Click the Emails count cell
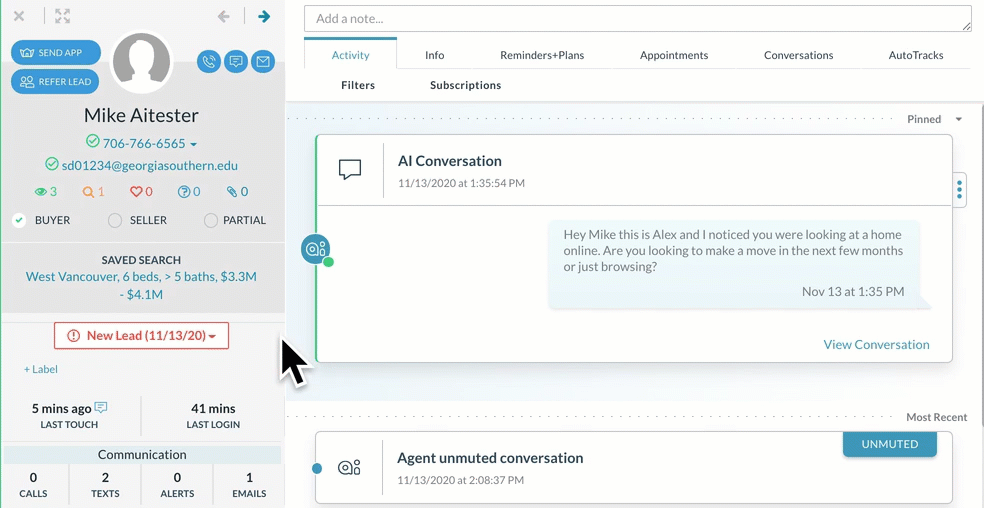The height and width of the screenshot is (508, 984). [250, 485]
